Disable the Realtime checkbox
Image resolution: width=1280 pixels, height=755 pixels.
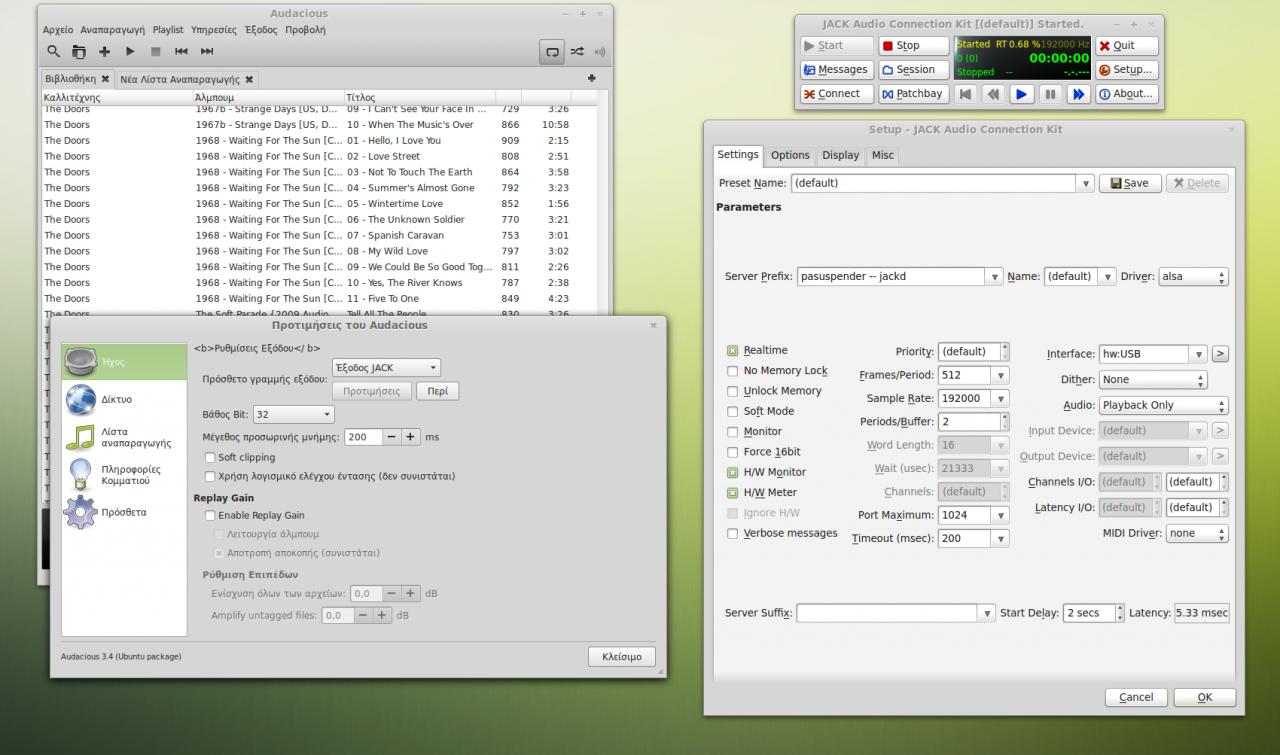(x=732, y=351)
